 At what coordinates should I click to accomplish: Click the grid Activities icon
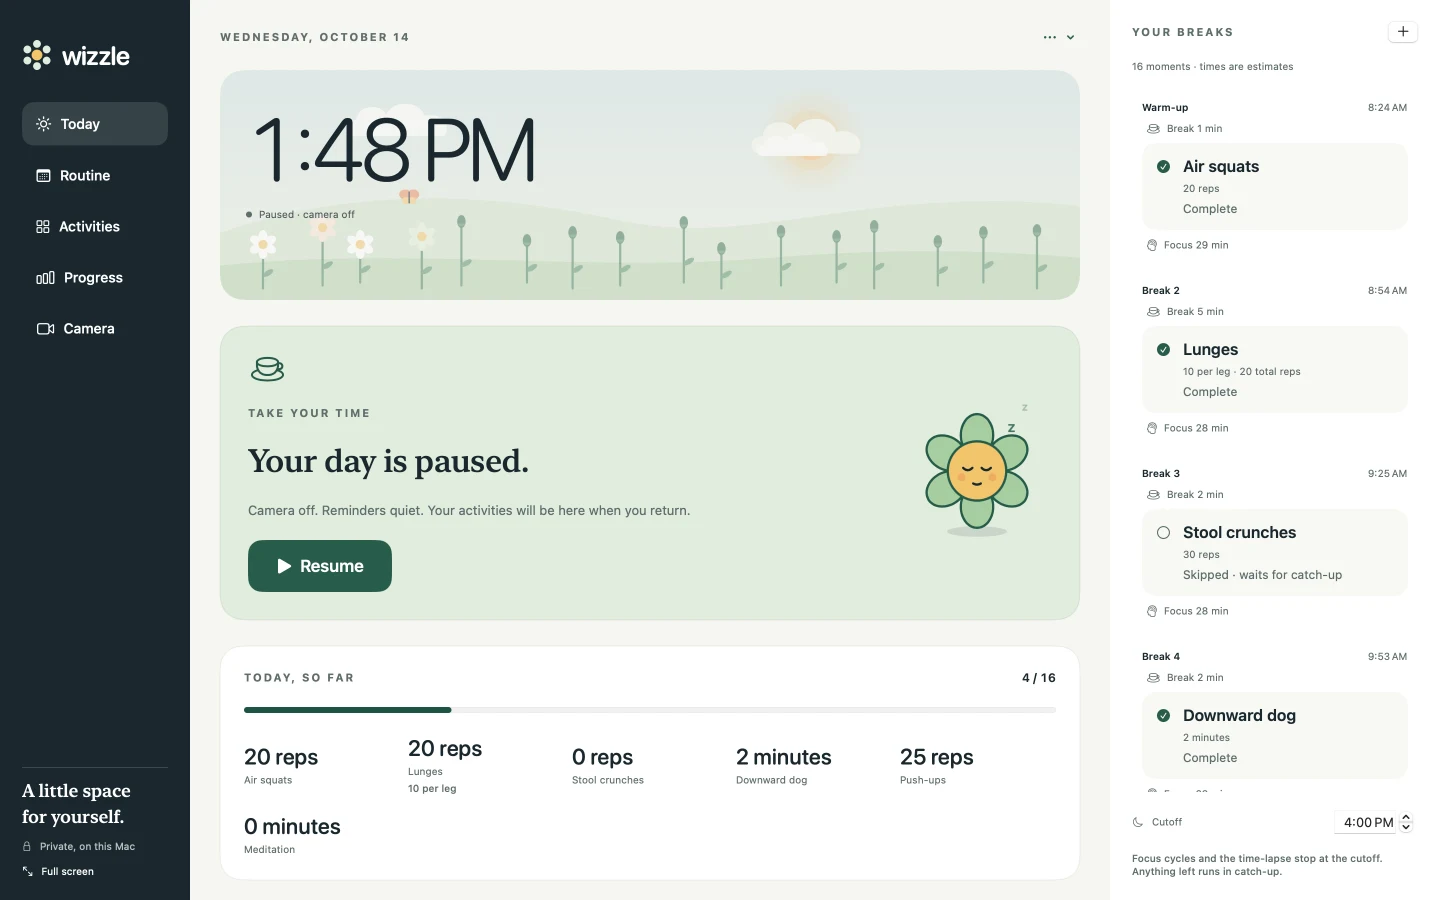point(43,227)
